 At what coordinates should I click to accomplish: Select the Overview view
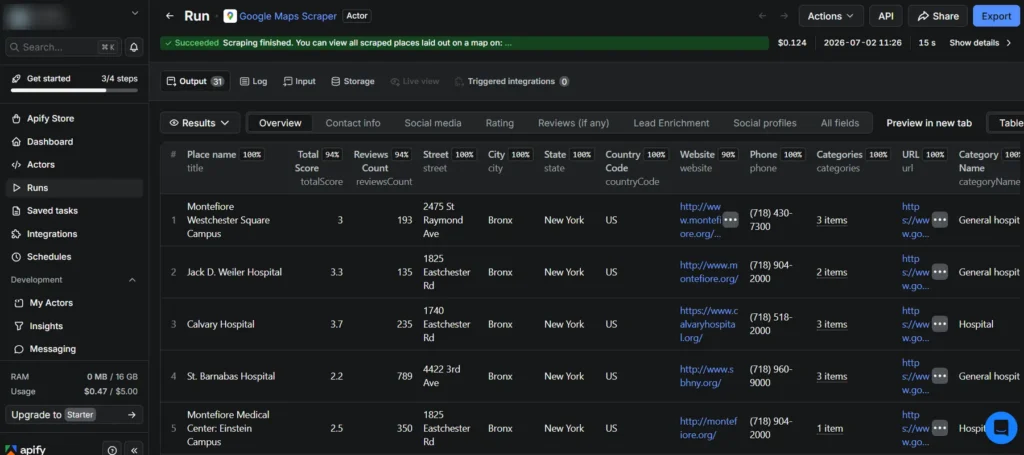point(280,123)
